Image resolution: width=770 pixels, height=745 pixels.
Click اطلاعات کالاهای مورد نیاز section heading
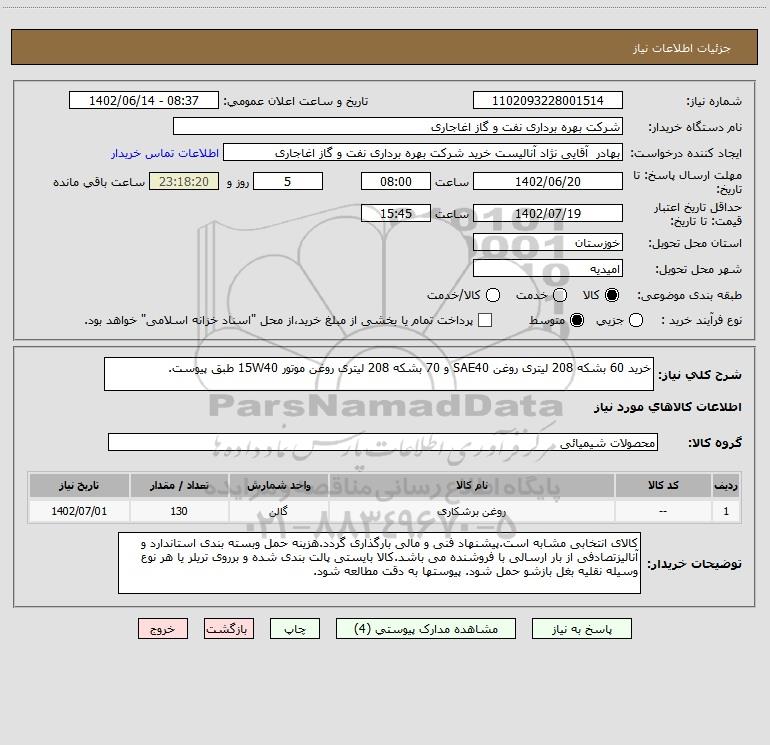pos(667,407)
